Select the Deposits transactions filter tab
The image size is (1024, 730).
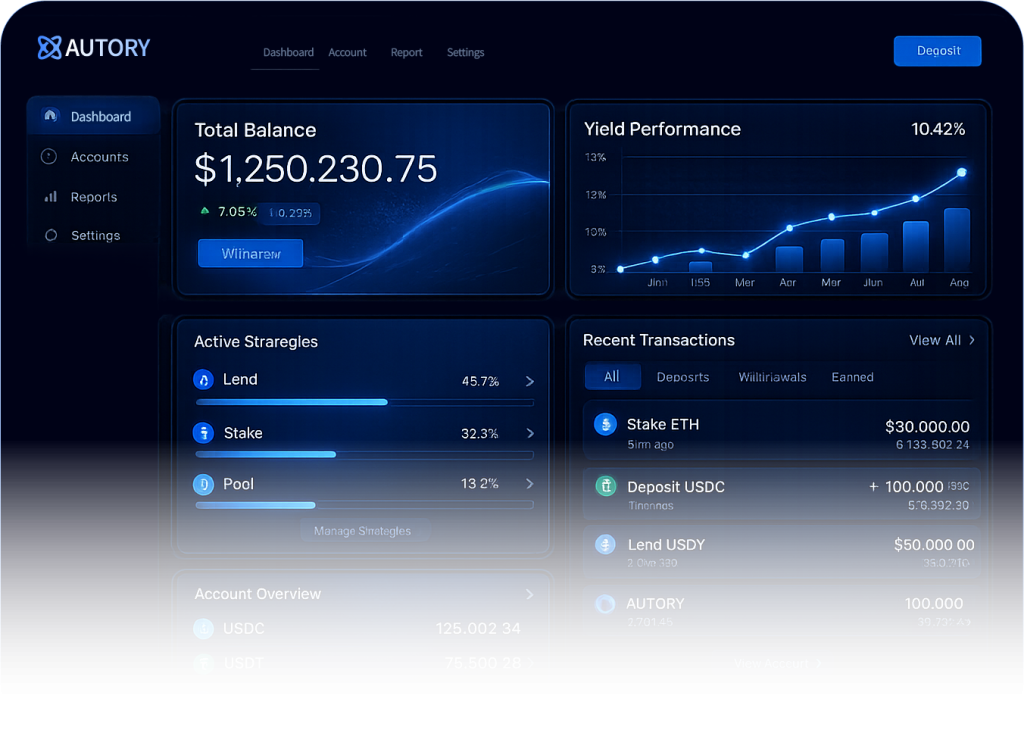[x=682, y=377]
